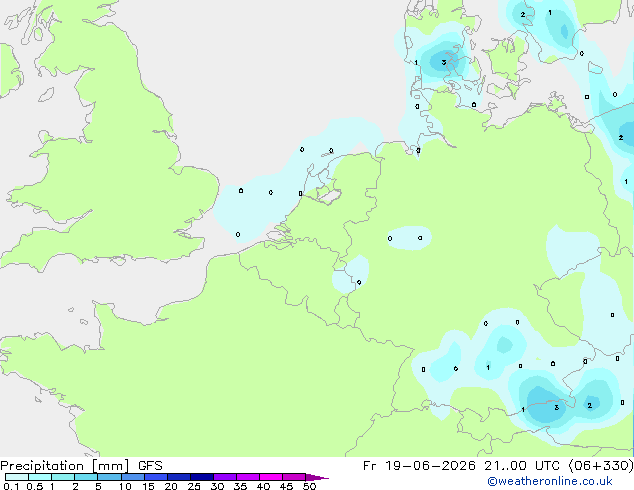This screenshot has height=490, width=634.
Task: Select the legend swatch between 2 and 5
Action: (86, 477)
